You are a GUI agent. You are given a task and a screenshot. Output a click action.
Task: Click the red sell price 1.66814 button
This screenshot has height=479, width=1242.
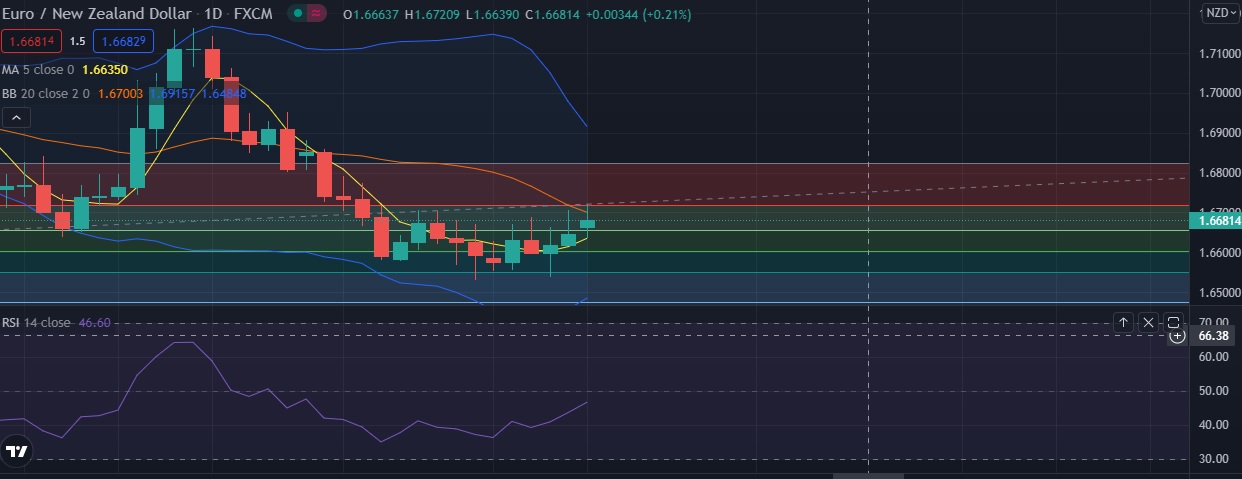(30, 42)
